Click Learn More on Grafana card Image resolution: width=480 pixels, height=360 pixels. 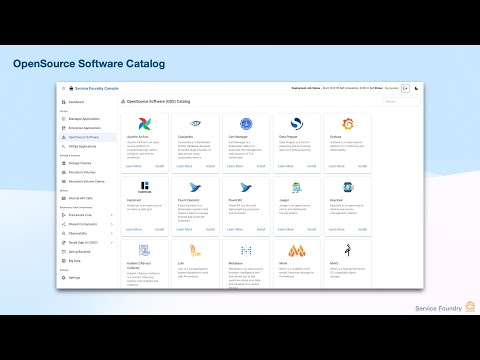point(337,166)
